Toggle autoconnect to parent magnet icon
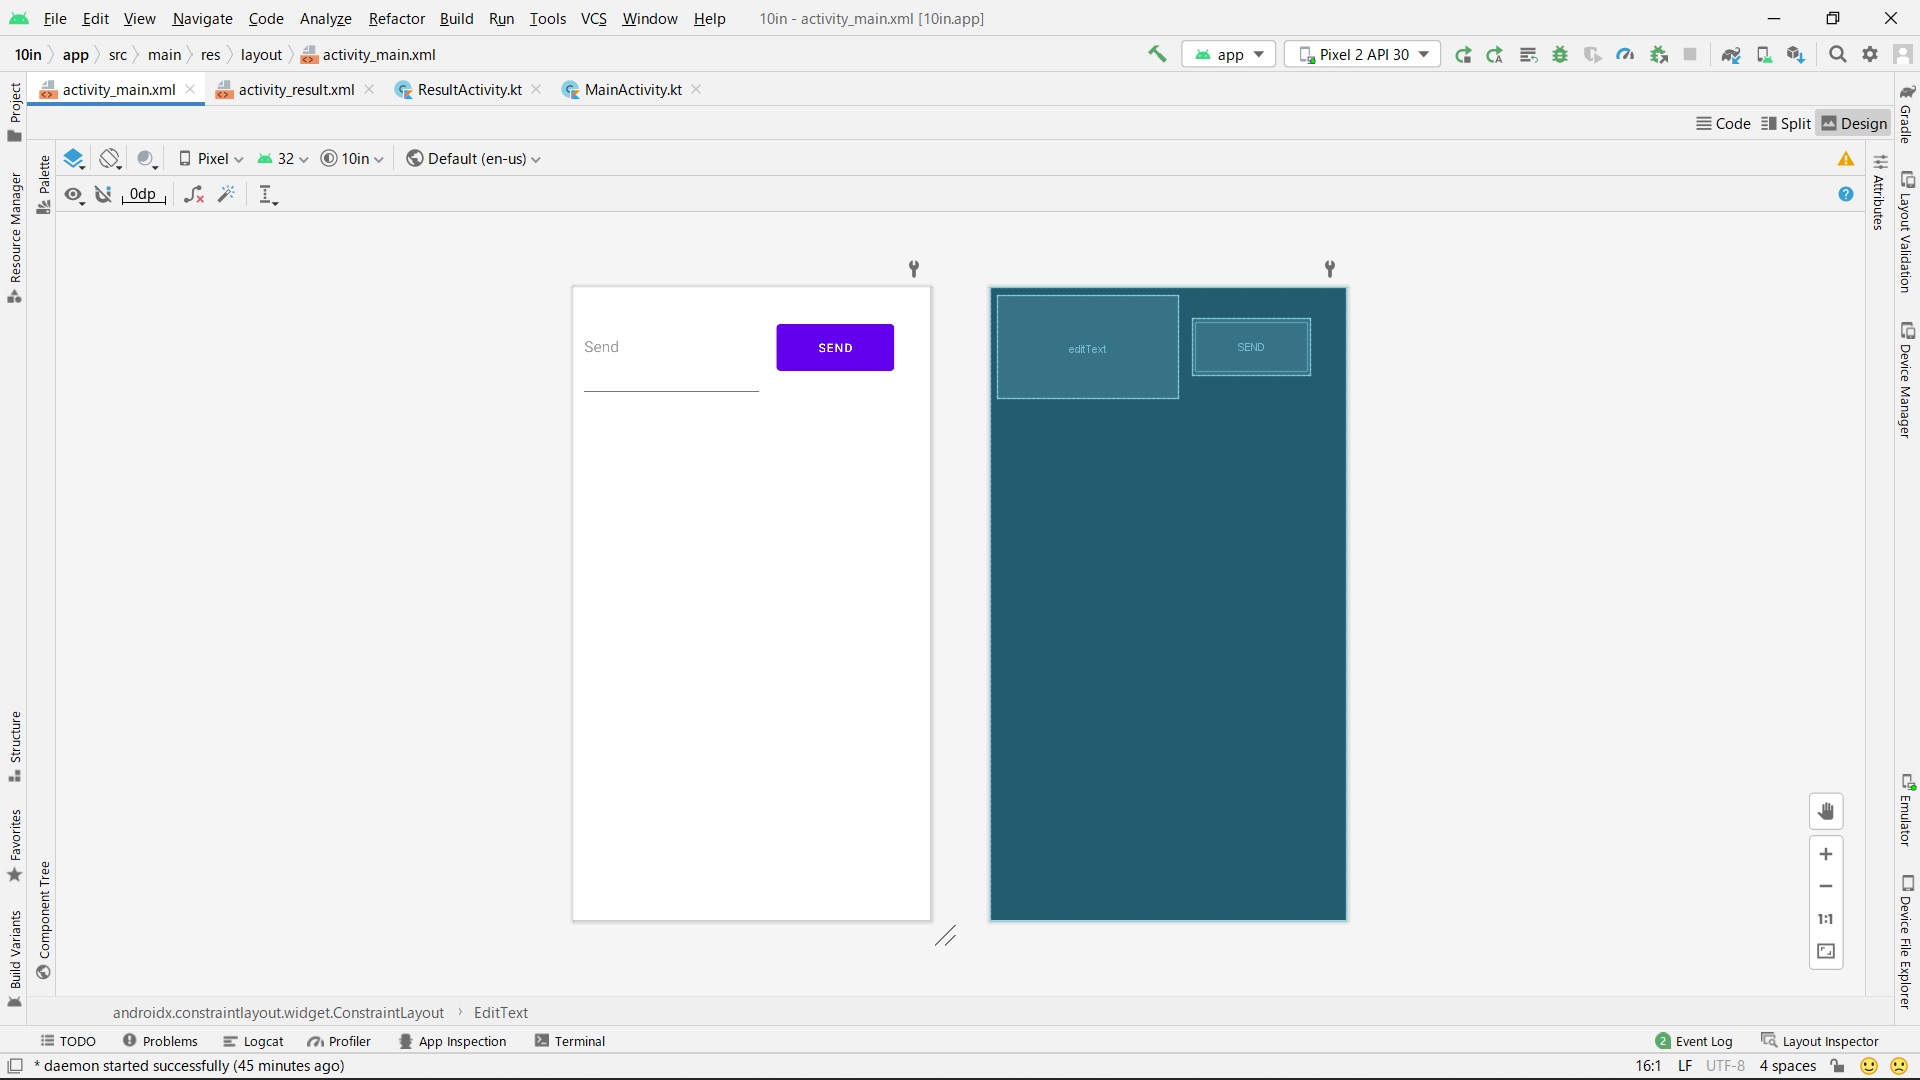 (103, 195)
